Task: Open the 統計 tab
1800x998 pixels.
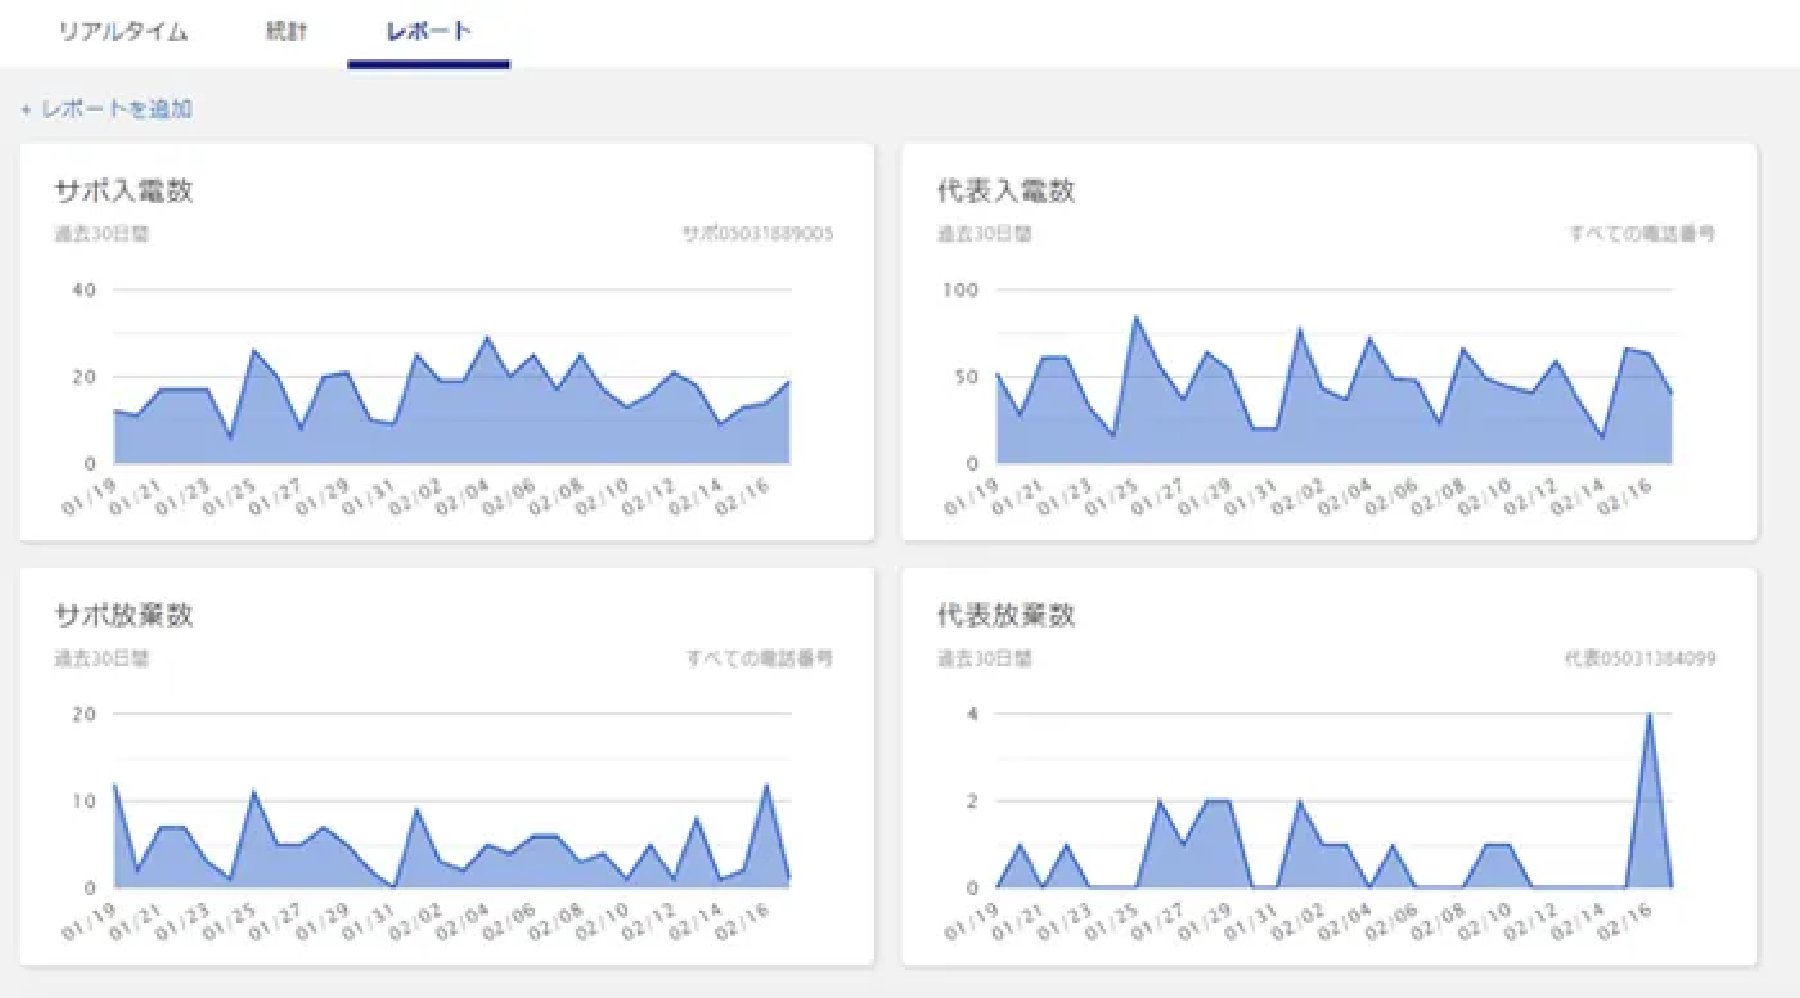Action: pos(286,32)
